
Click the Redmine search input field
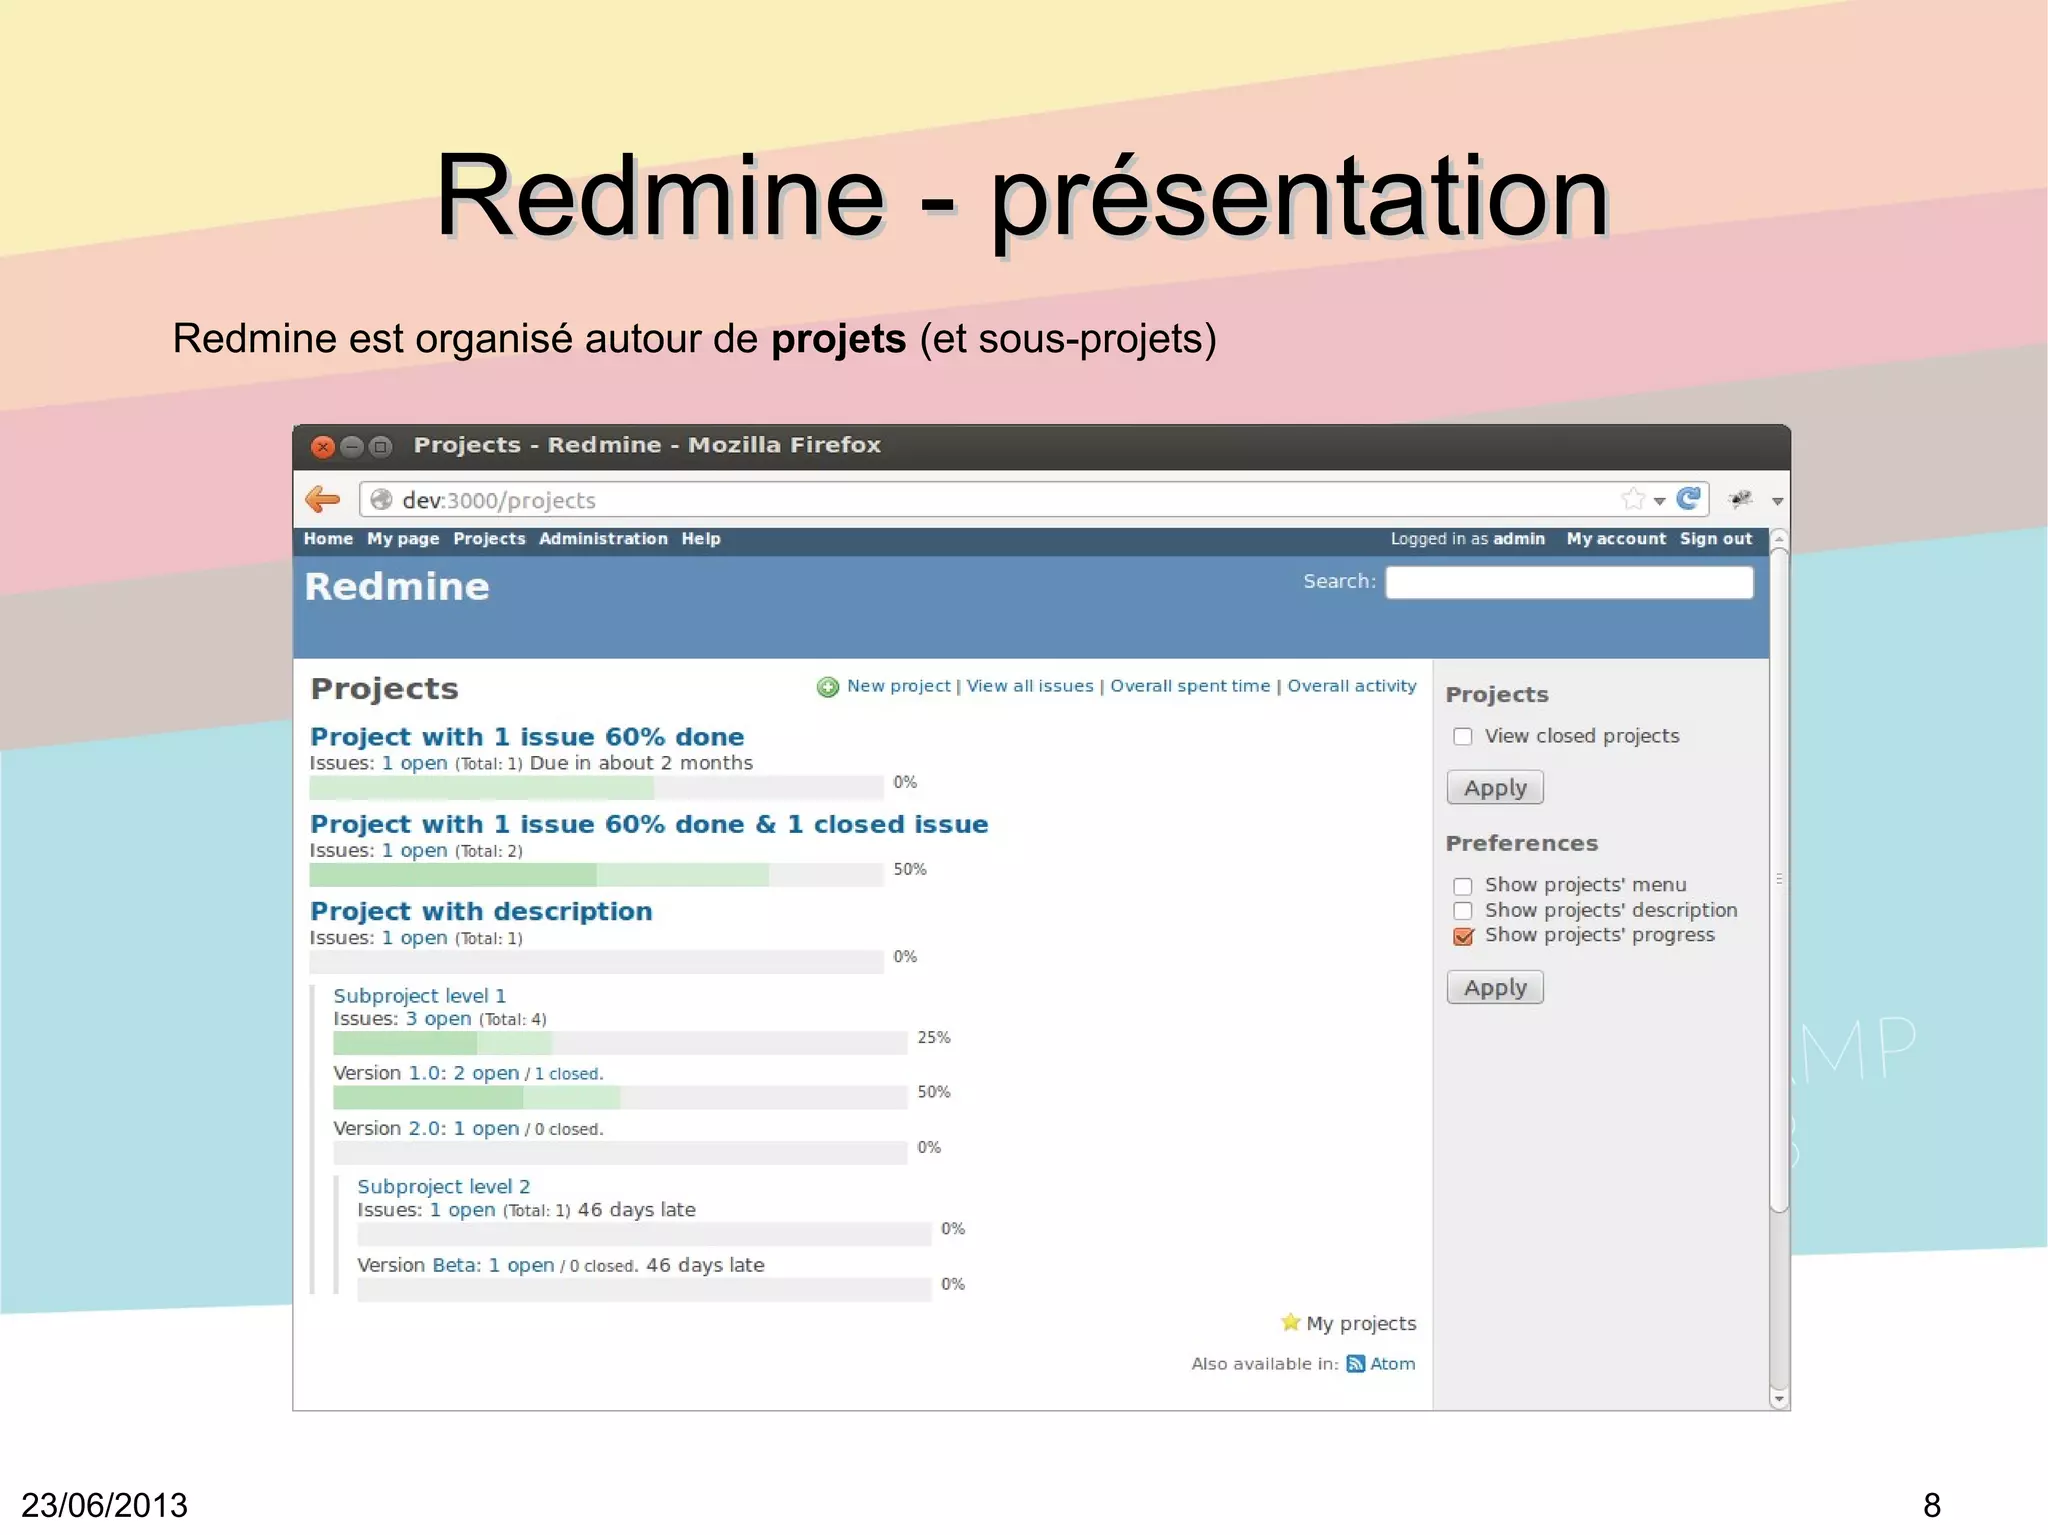1569,582
